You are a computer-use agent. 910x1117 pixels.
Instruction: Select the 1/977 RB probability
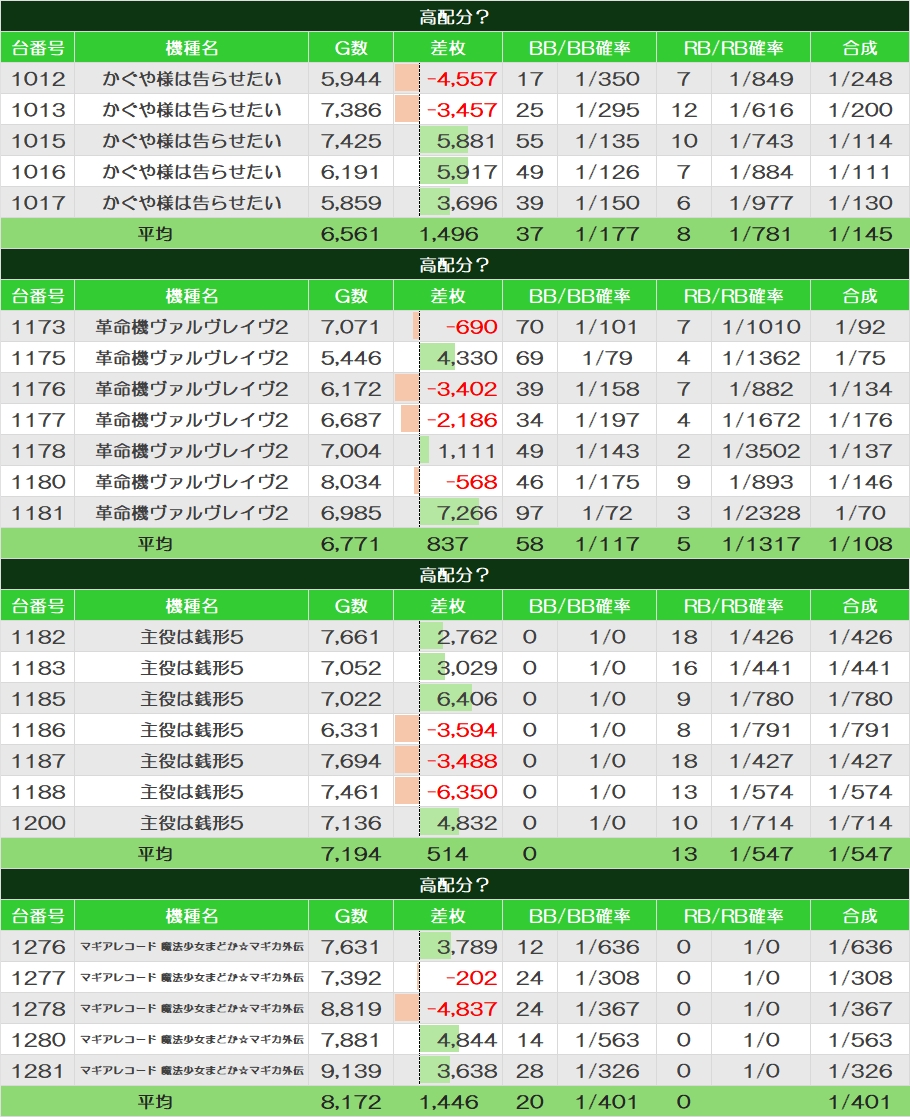pos(761,203)
